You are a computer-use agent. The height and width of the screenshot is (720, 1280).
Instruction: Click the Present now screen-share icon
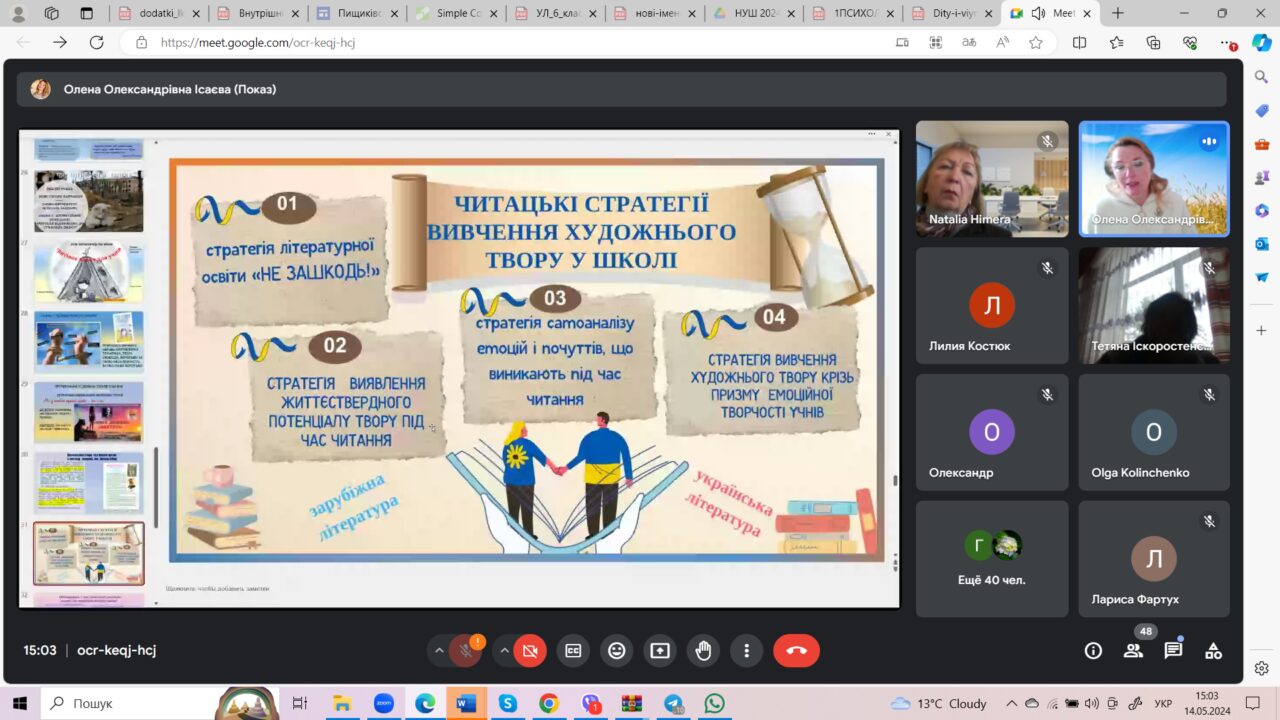(660, 650)
